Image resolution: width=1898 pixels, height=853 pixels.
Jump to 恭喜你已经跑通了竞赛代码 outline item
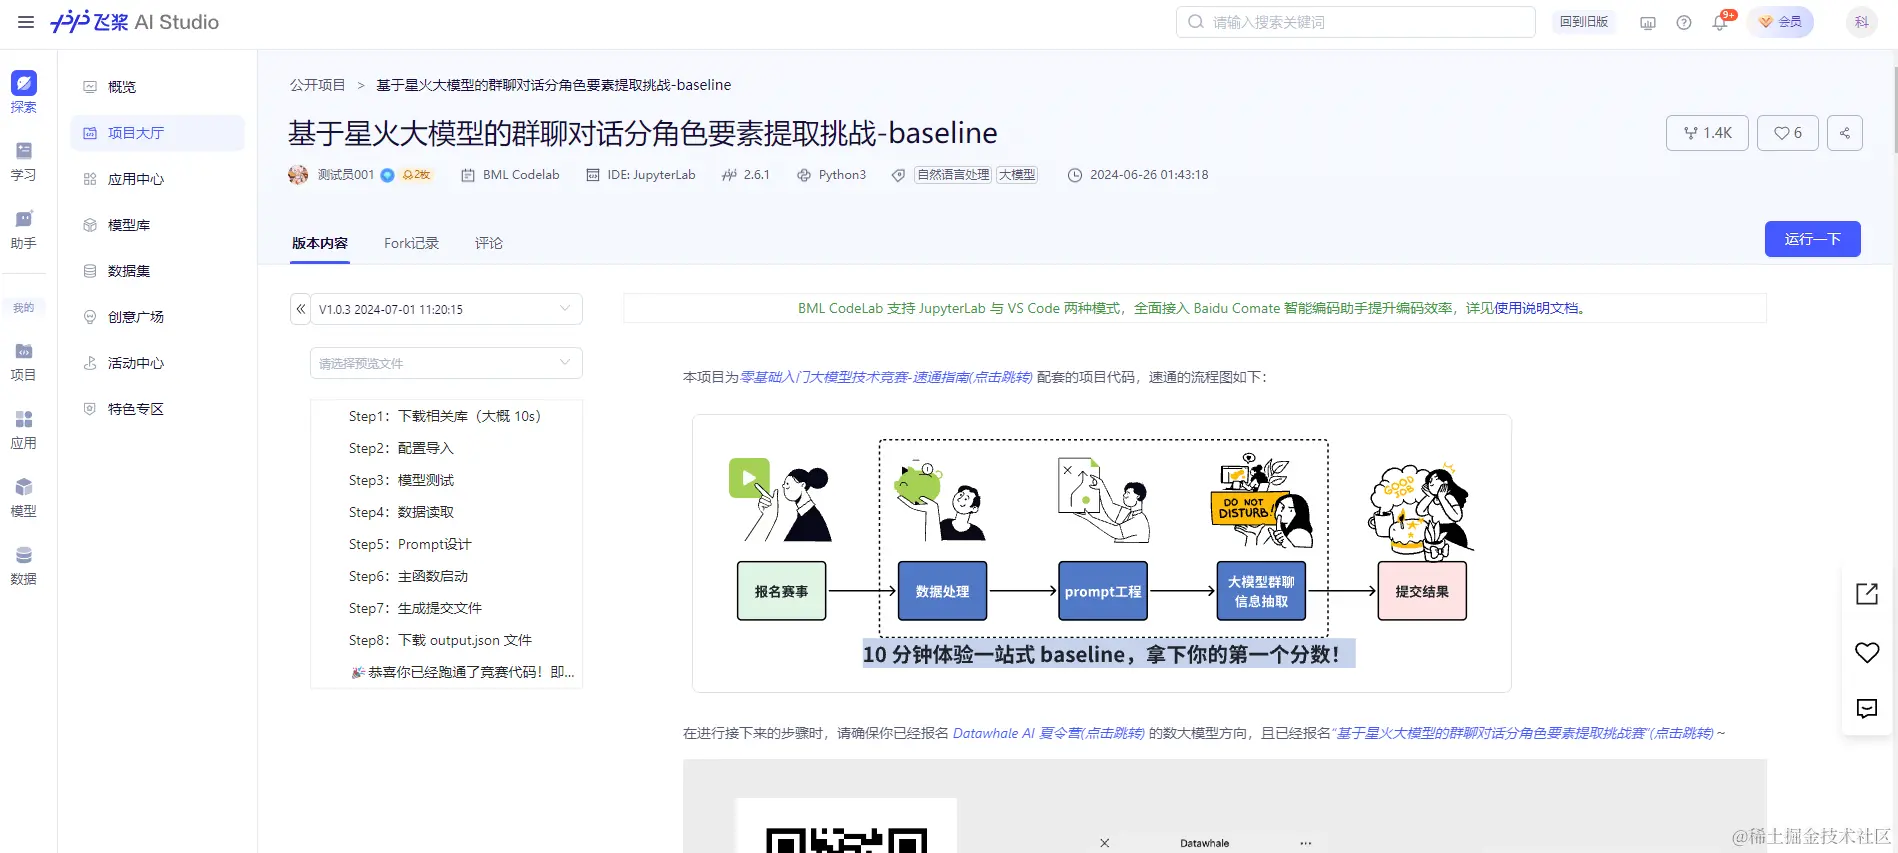pyautogui.click(x=462, y=672)
